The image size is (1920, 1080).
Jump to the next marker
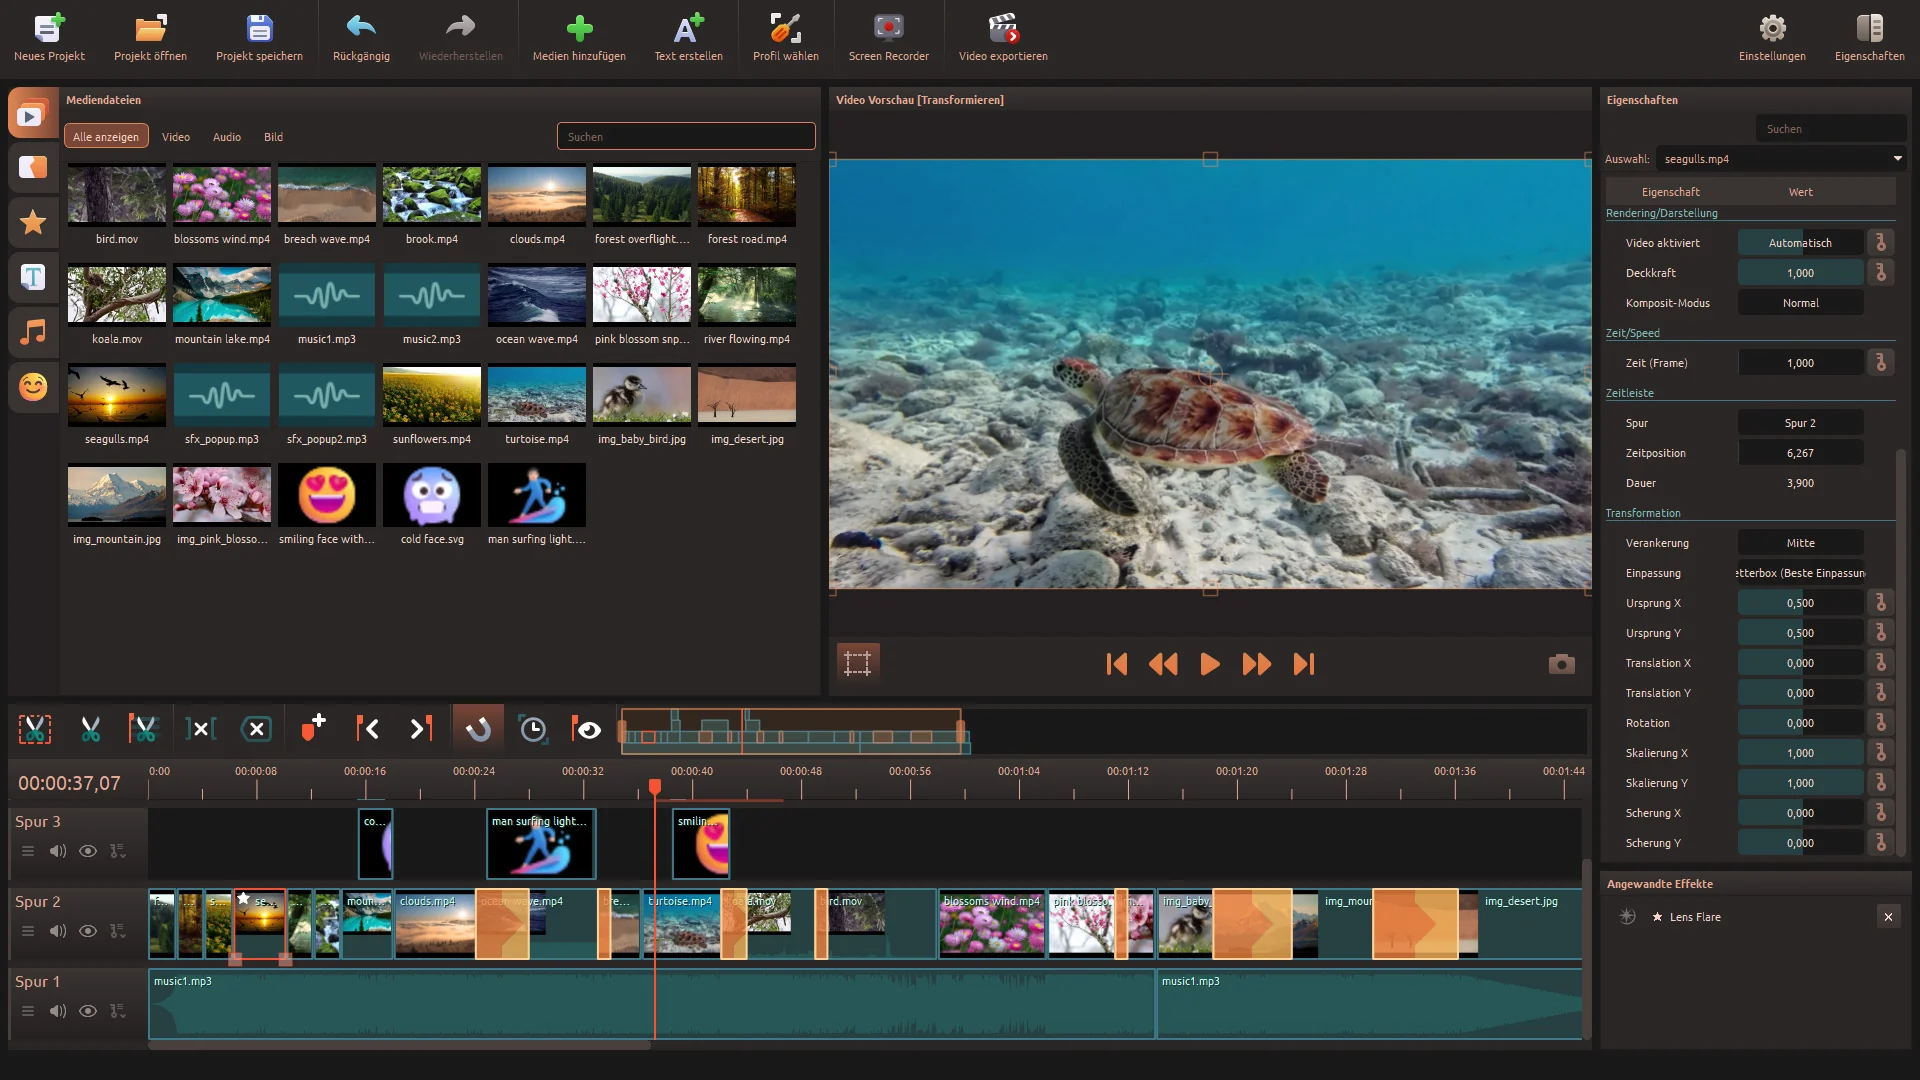click(422, 729)
